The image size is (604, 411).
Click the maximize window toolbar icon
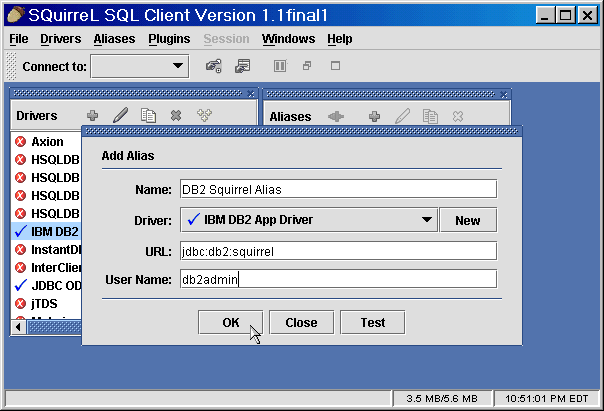click(336, 66)
